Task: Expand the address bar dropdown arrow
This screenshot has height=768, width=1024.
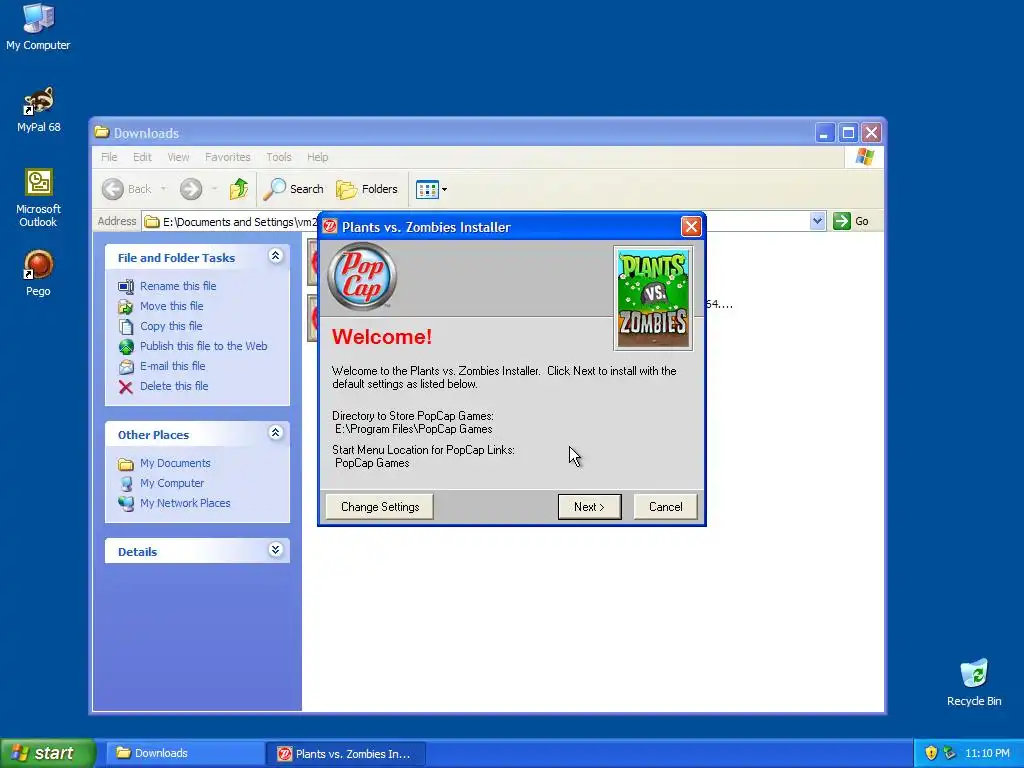Action: coord(817,221)
